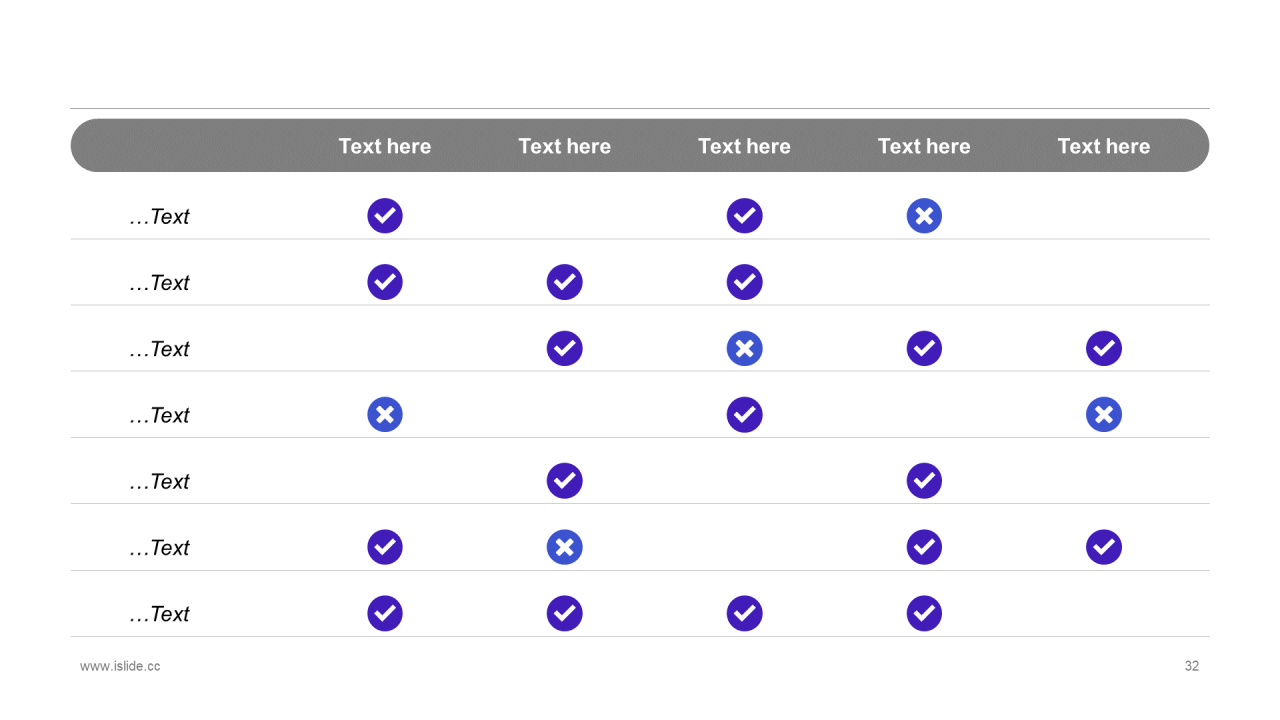Click the cross icon in the sixth table row
Viewport: 1280px width, 720px height.
(x=564, y=547)
